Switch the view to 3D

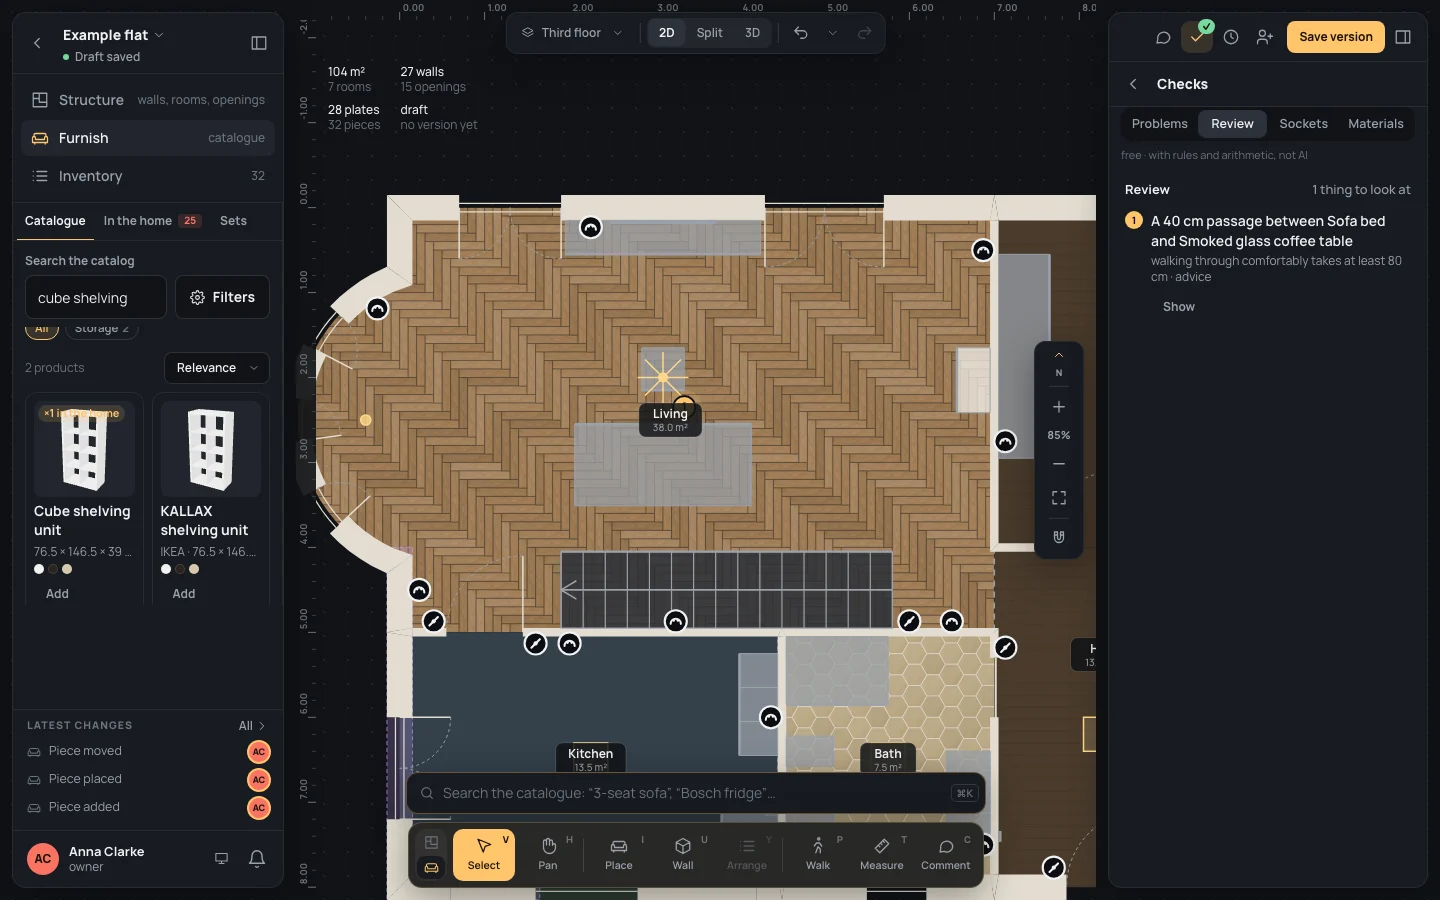click(752, 33)
